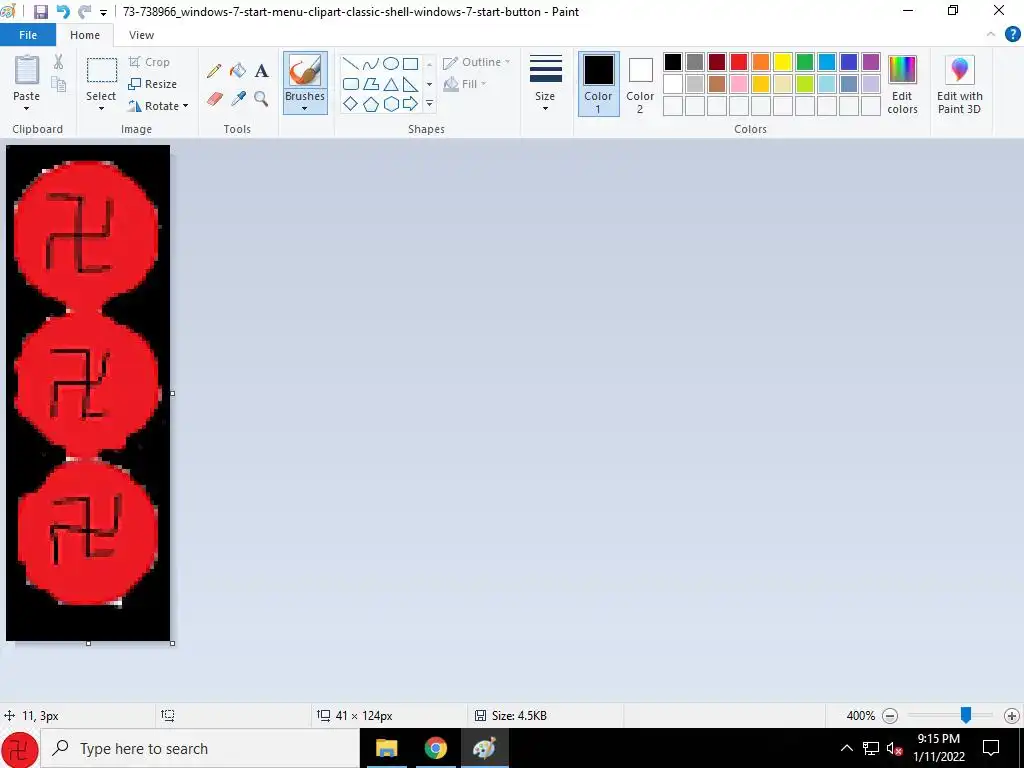1024x768 pixels.
Task: Select the Diamond shape
Action: [x=351, y=104]
